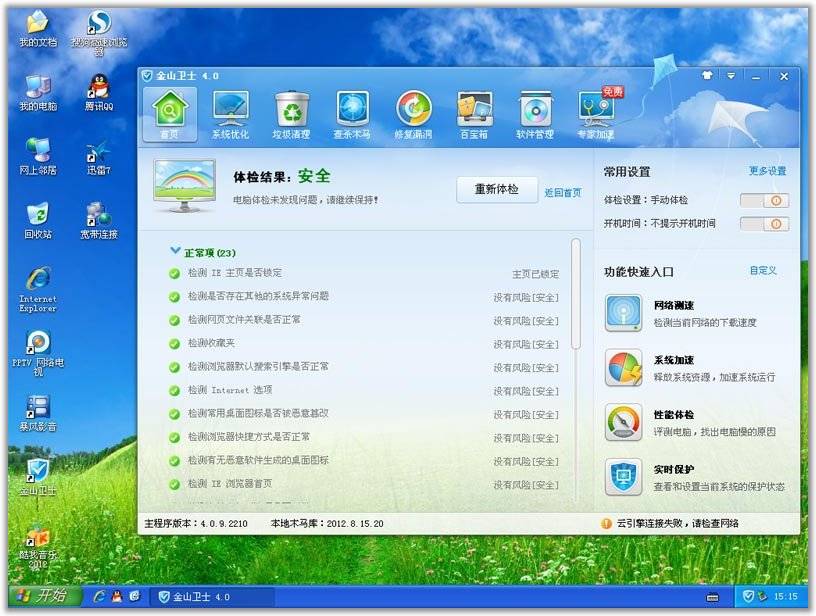Open 专家加速 expert acceleration
The width and height of the screenshot is (816, 616).
[596, 114]
